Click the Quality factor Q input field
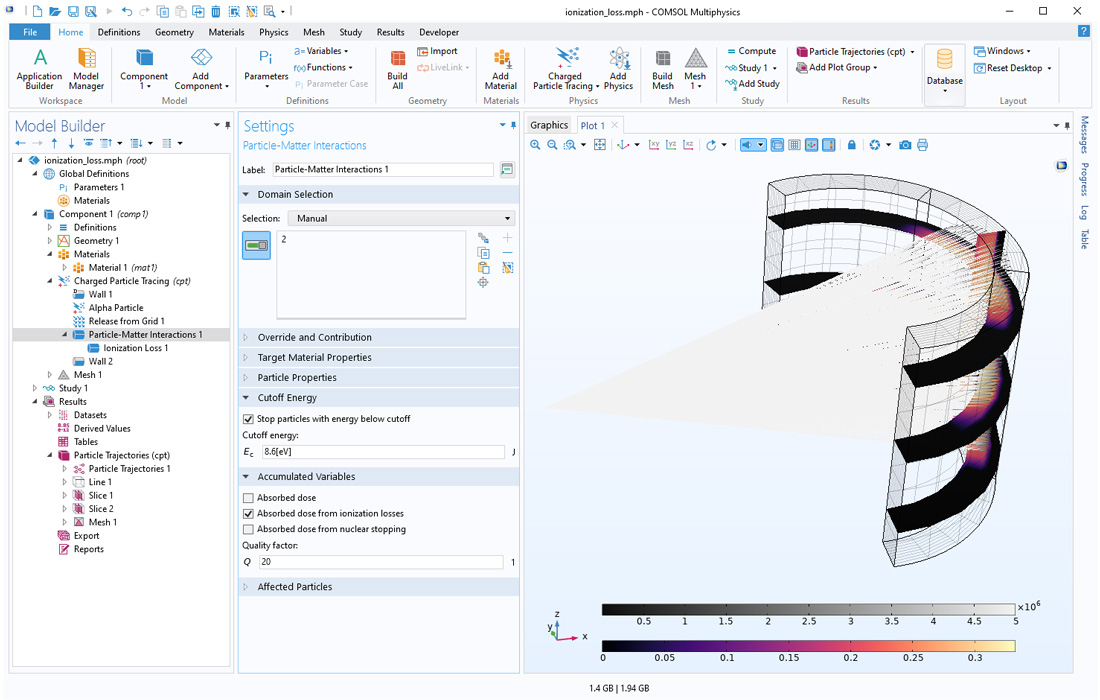Screen dimensions: 1100x700 (380, 562)
